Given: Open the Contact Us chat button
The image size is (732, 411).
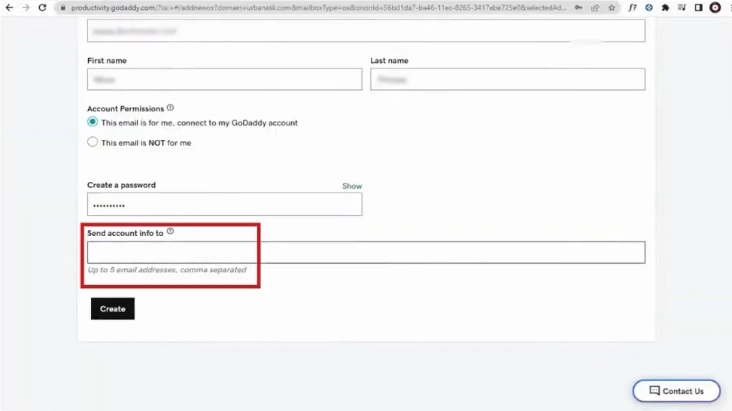Looking at the screenshot, I should pos(676,391).
